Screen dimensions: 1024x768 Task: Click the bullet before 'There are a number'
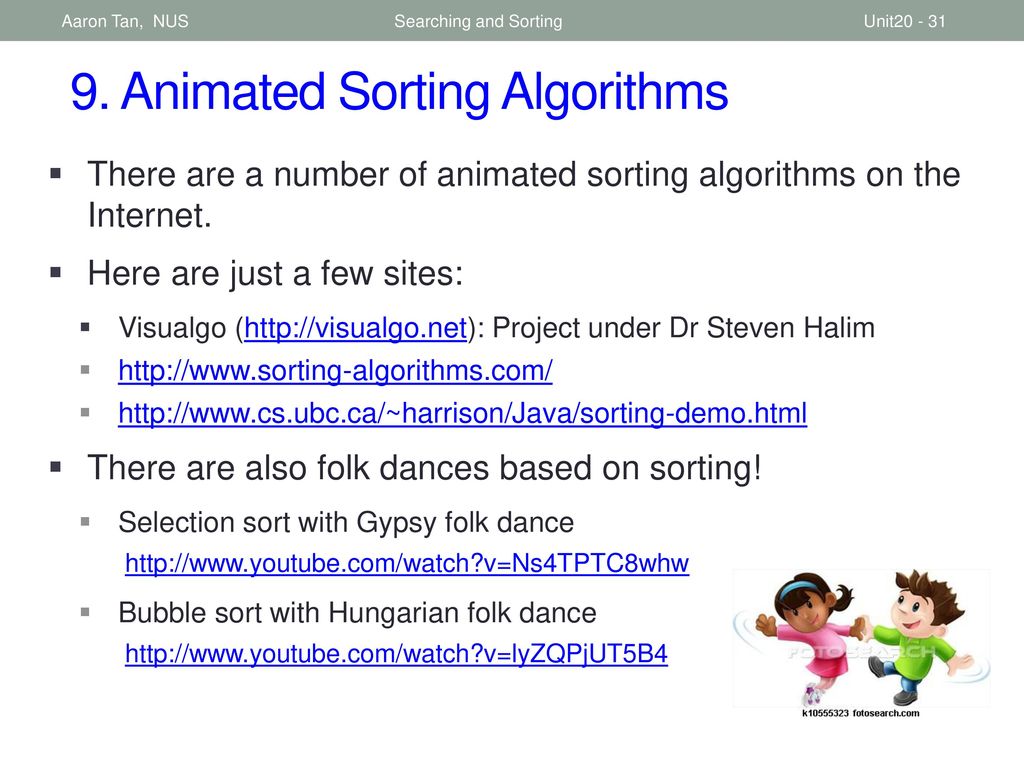coord(56,173)
